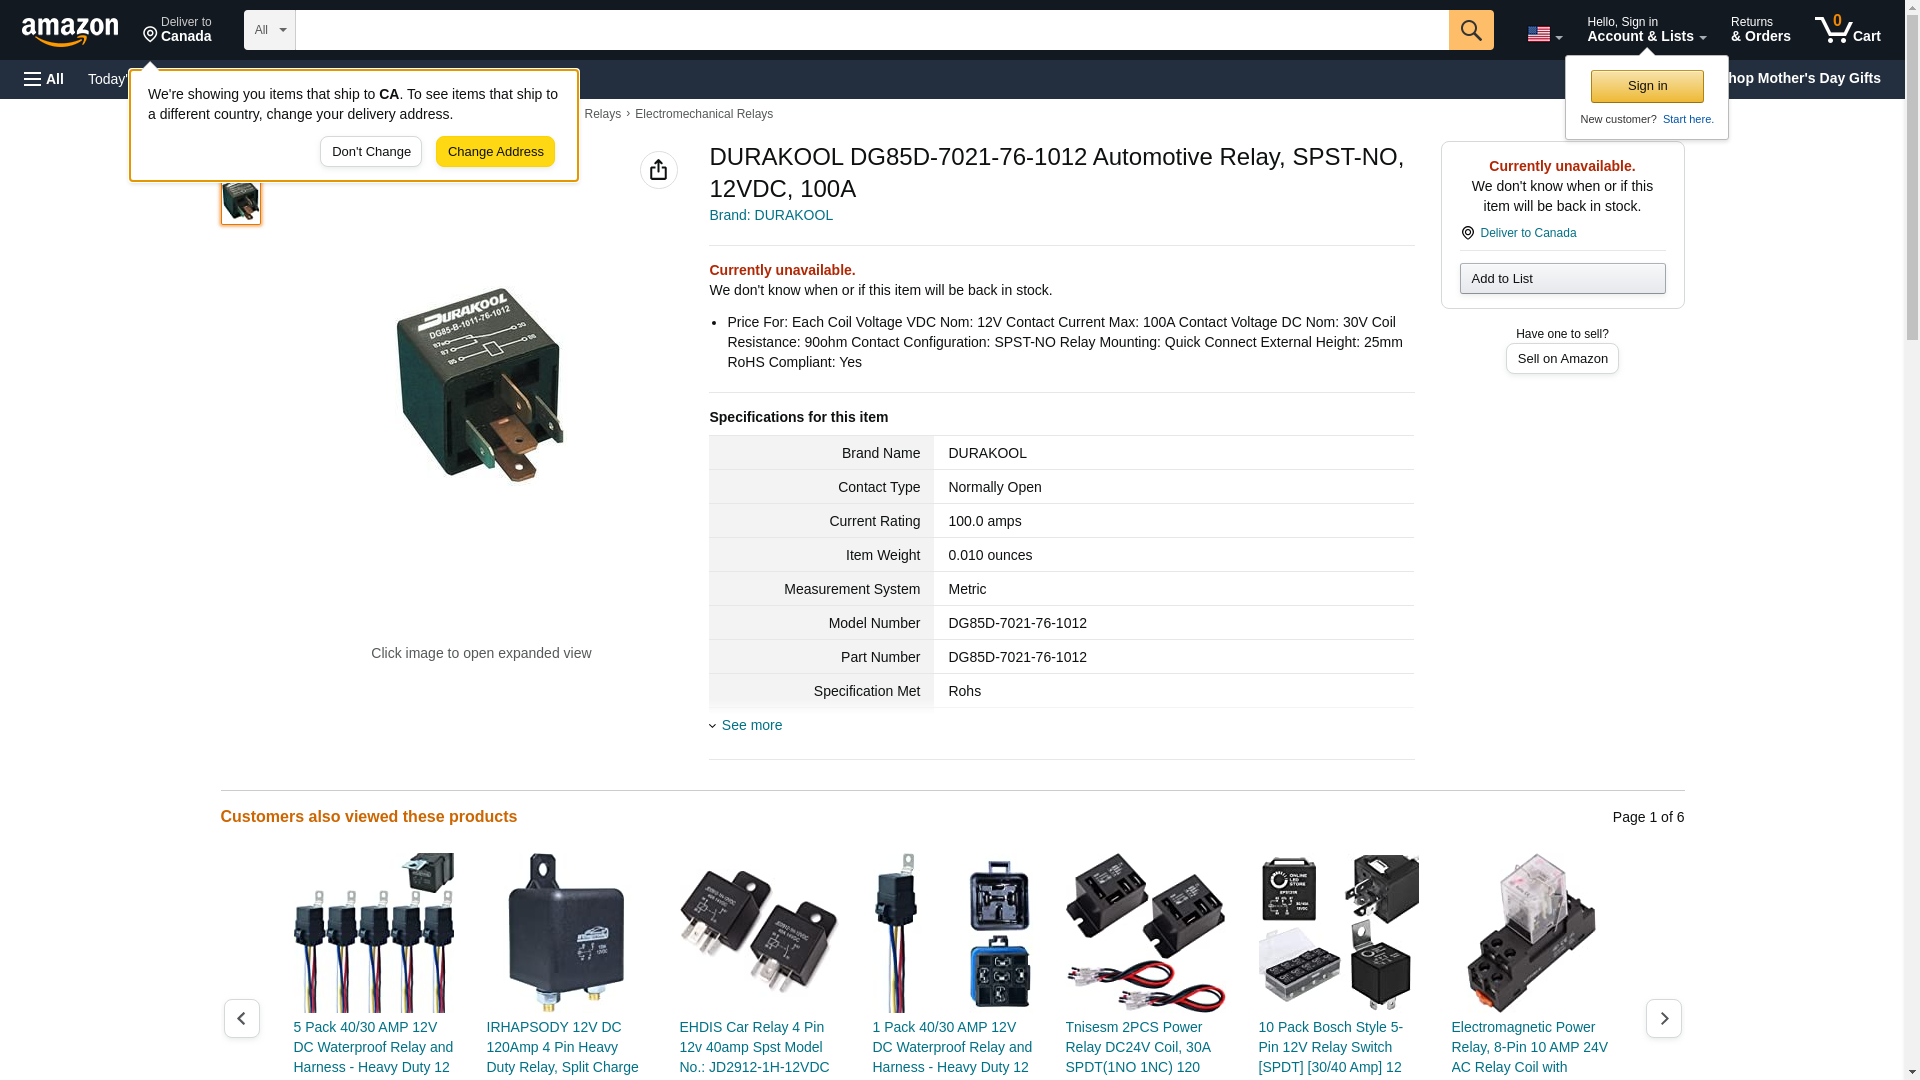Open Returns & Orders
1920x1080 pixels.
coord(1760,30)
